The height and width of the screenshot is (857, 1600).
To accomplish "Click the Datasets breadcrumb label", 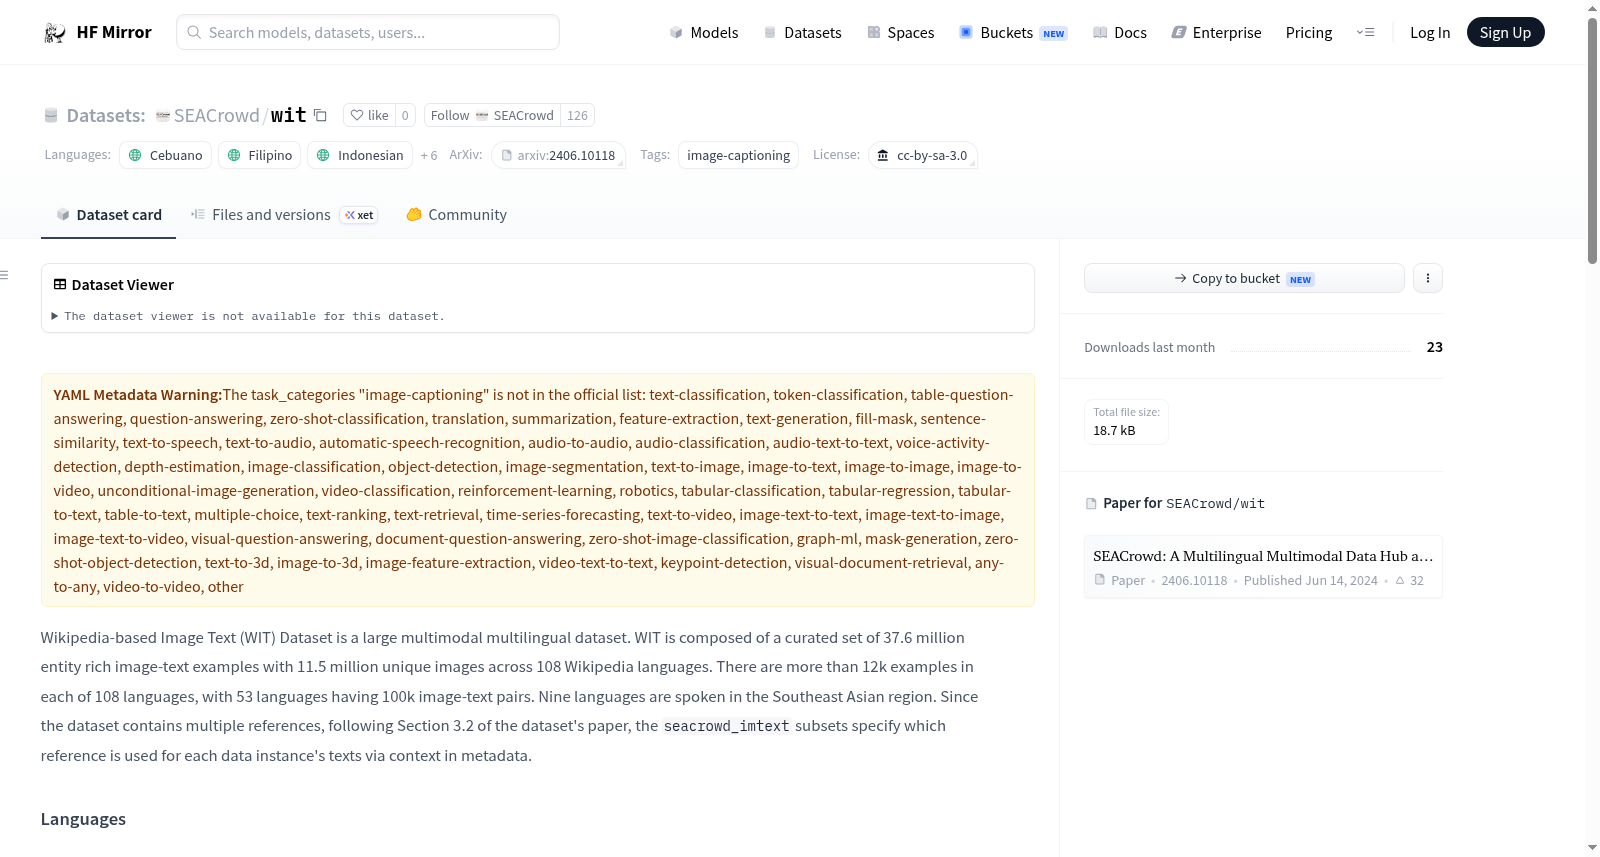I will [x=106, y=116].
